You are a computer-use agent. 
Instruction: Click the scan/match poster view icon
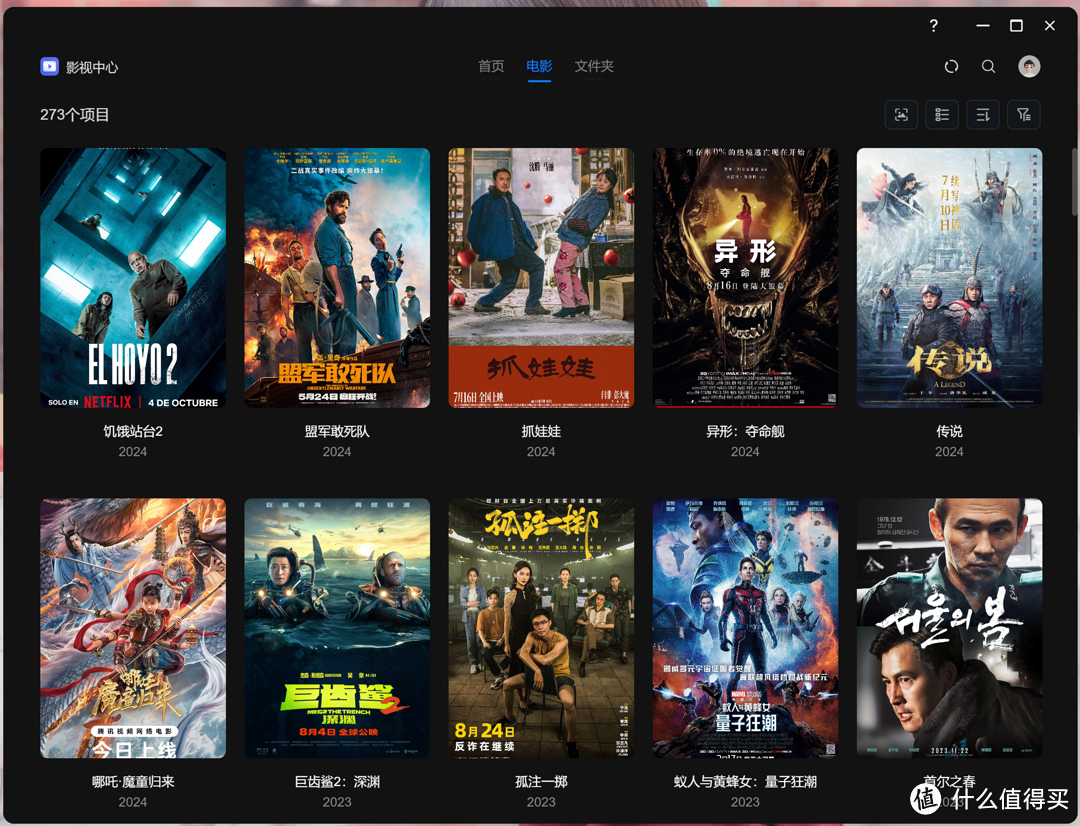point(901,114)
